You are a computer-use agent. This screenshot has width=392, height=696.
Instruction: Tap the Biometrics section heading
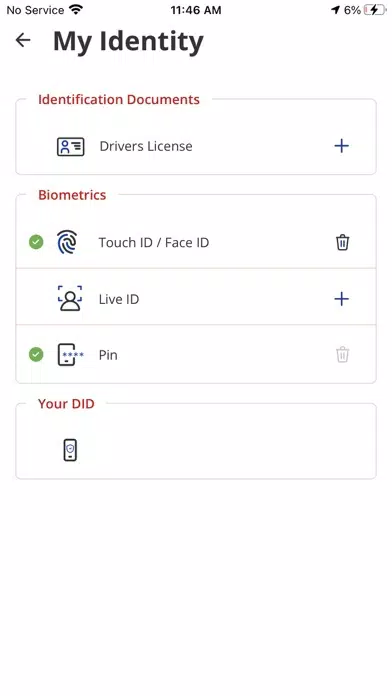tap(72, 195)
